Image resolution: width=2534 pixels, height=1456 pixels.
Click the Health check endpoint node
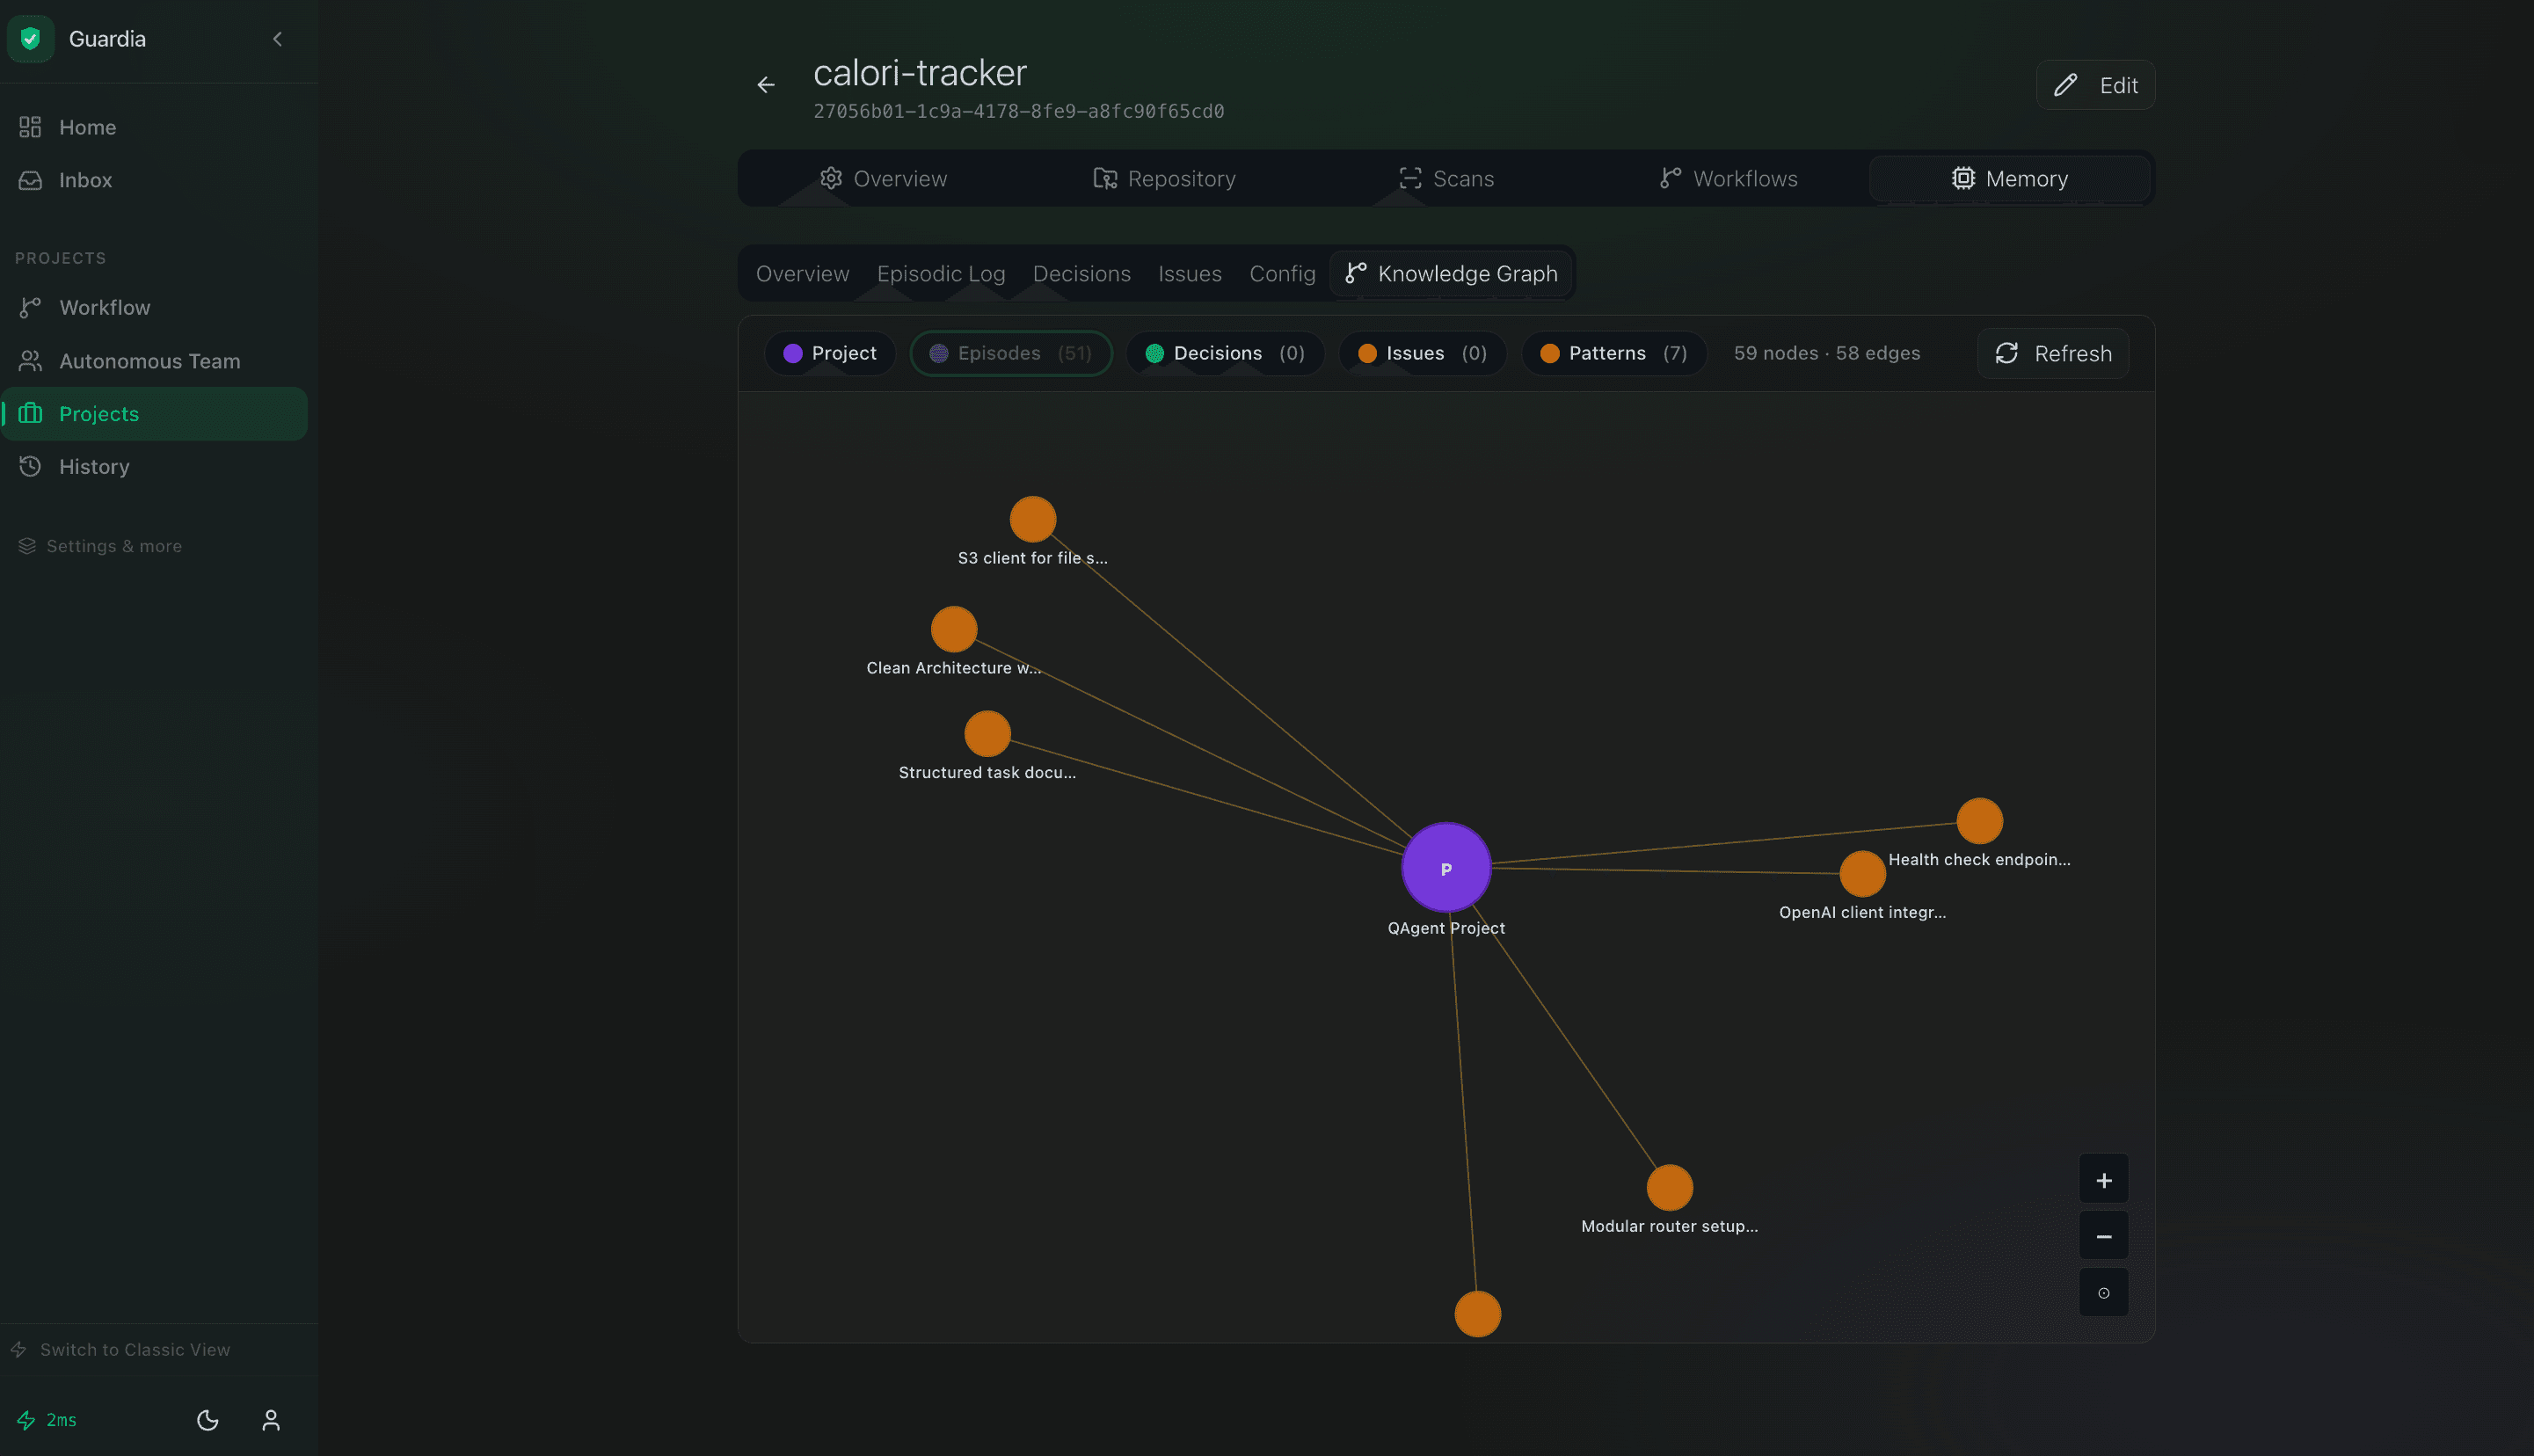coord(1980,821)
